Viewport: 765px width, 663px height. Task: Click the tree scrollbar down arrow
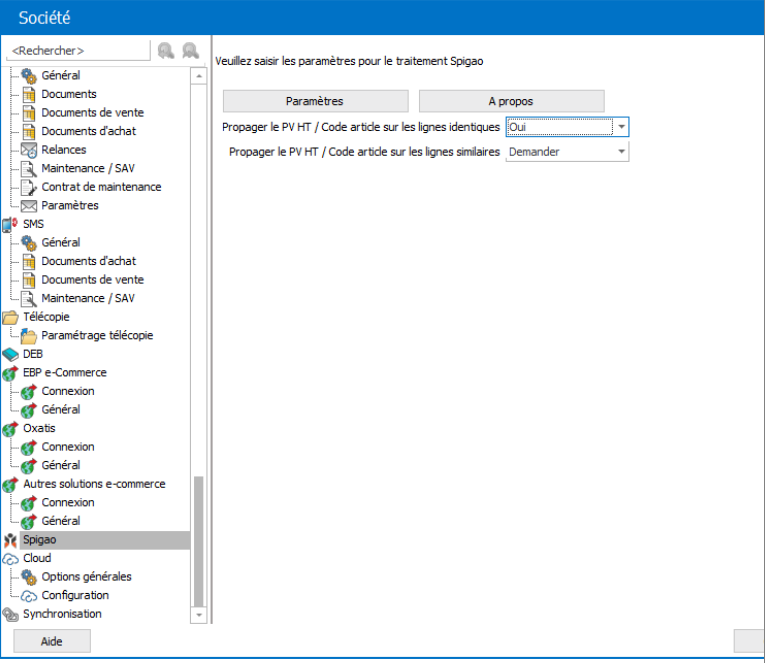[199, 615]
